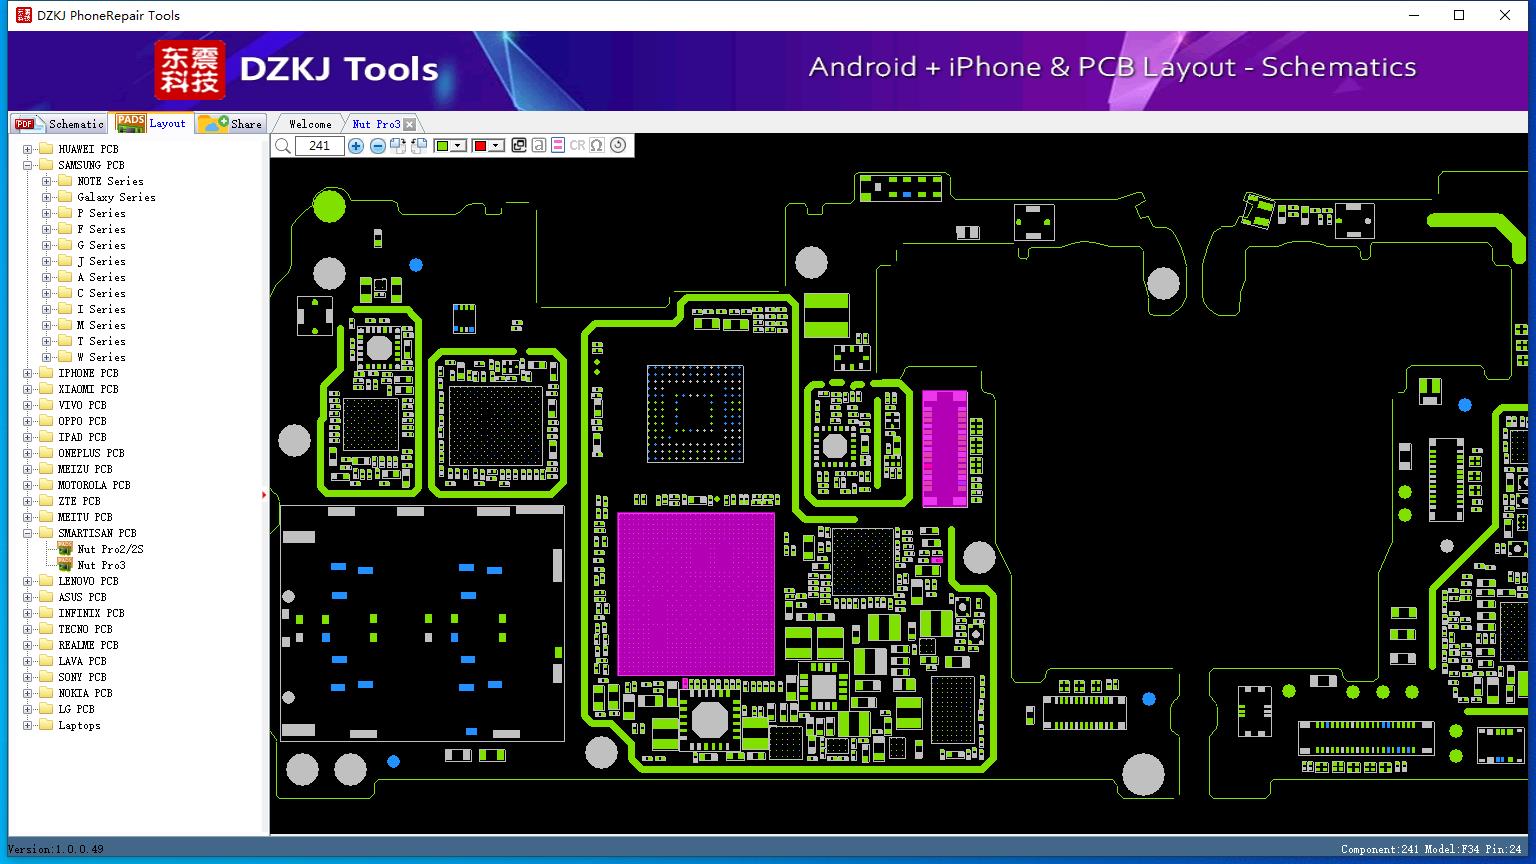Open the green color dropdown arrow

coord(459,146)
